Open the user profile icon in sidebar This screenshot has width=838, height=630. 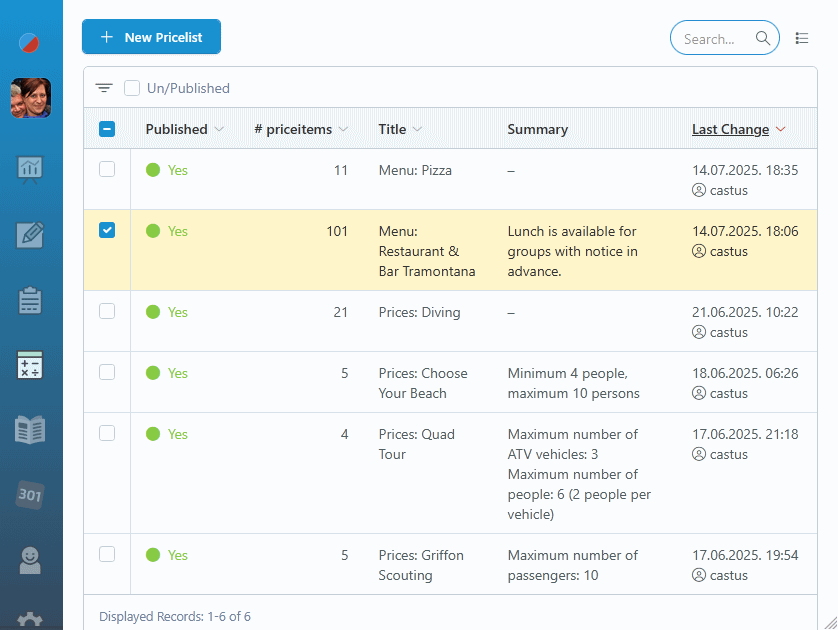(x=31, y=560)
